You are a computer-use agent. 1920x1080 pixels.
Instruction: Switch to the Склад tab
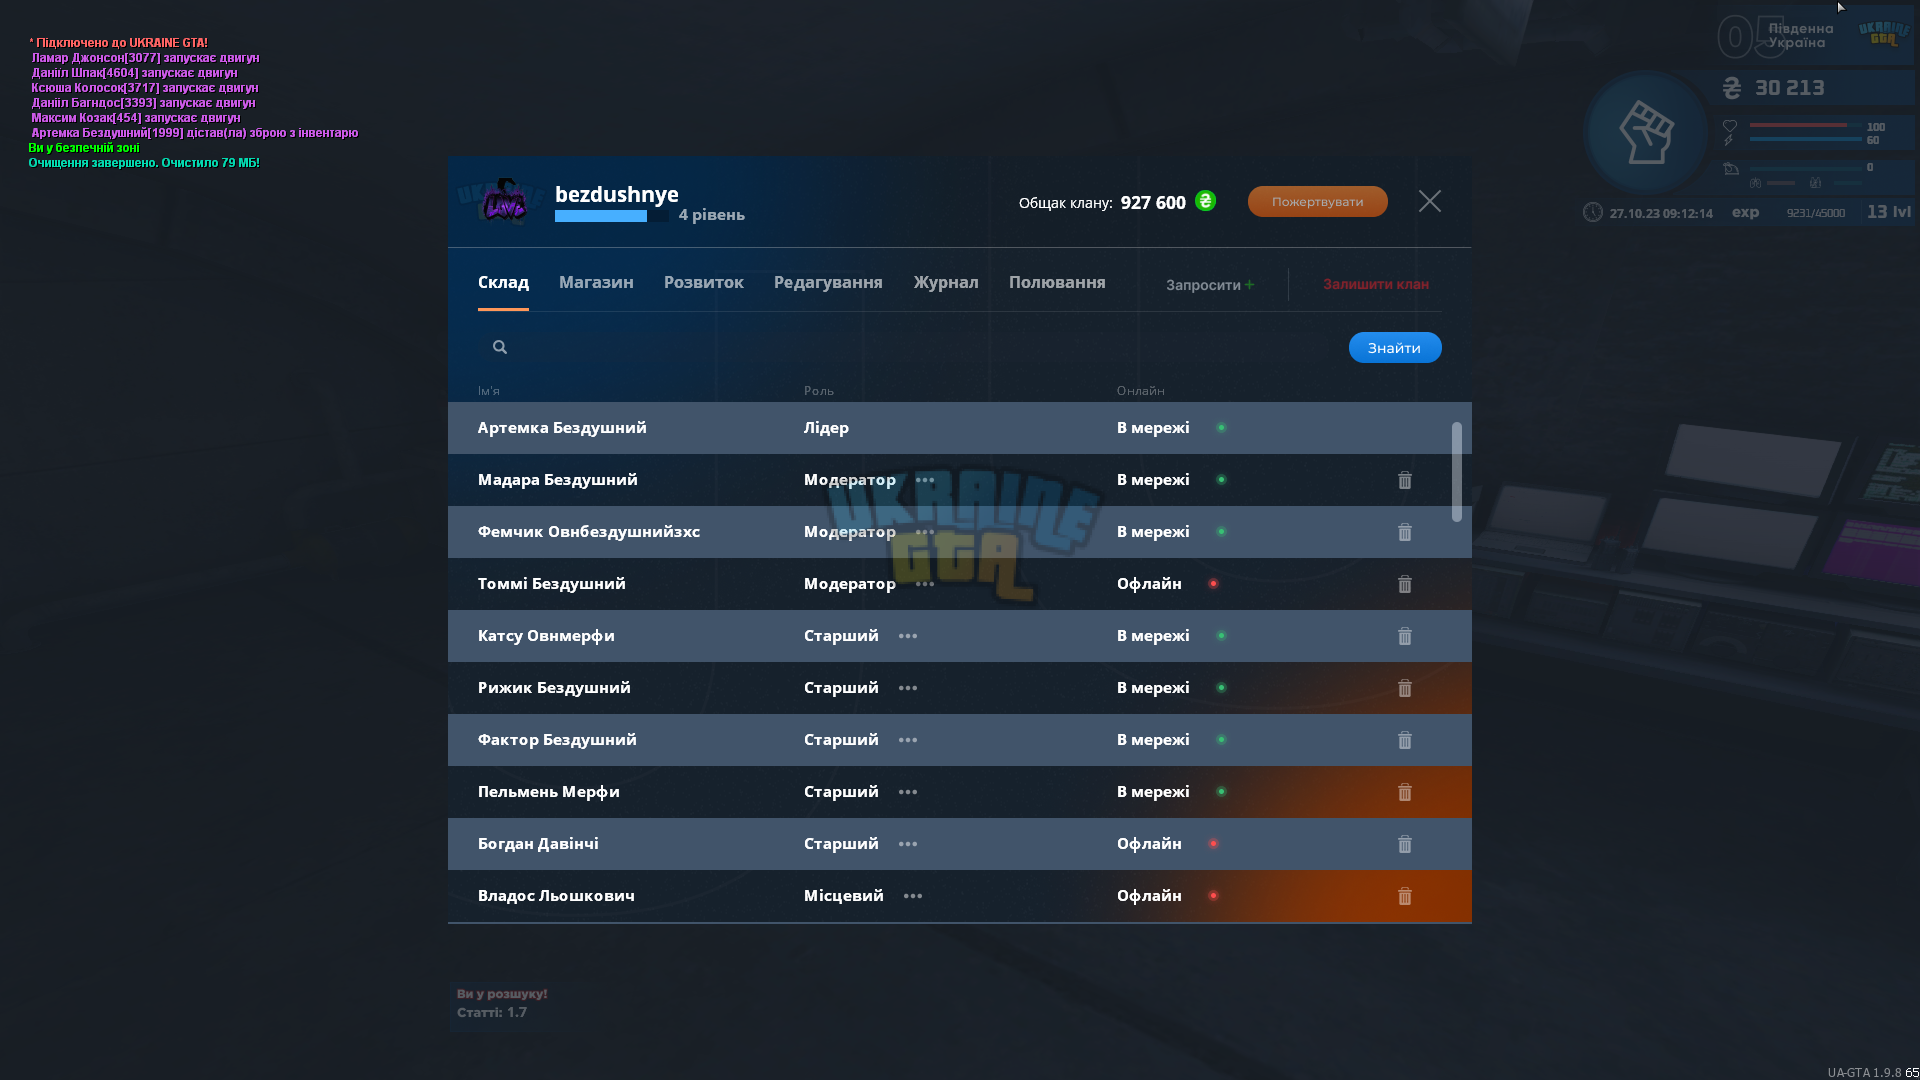click(x=503, y=282)
